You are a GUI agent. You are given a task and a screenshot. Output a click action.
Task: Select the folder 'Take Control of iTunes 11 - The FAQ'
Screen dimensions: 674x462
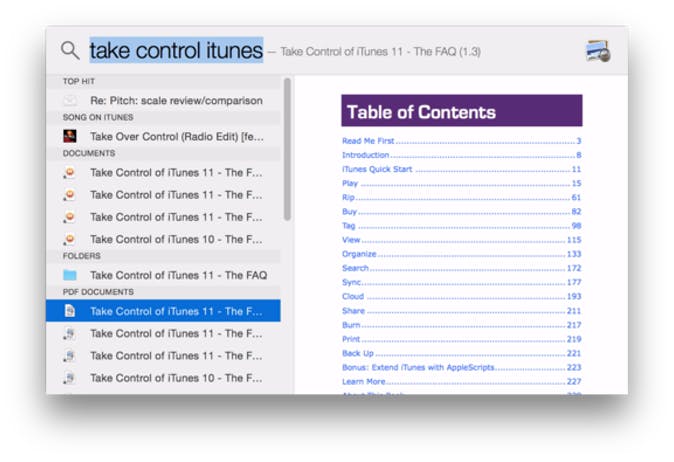coord(163,275)
